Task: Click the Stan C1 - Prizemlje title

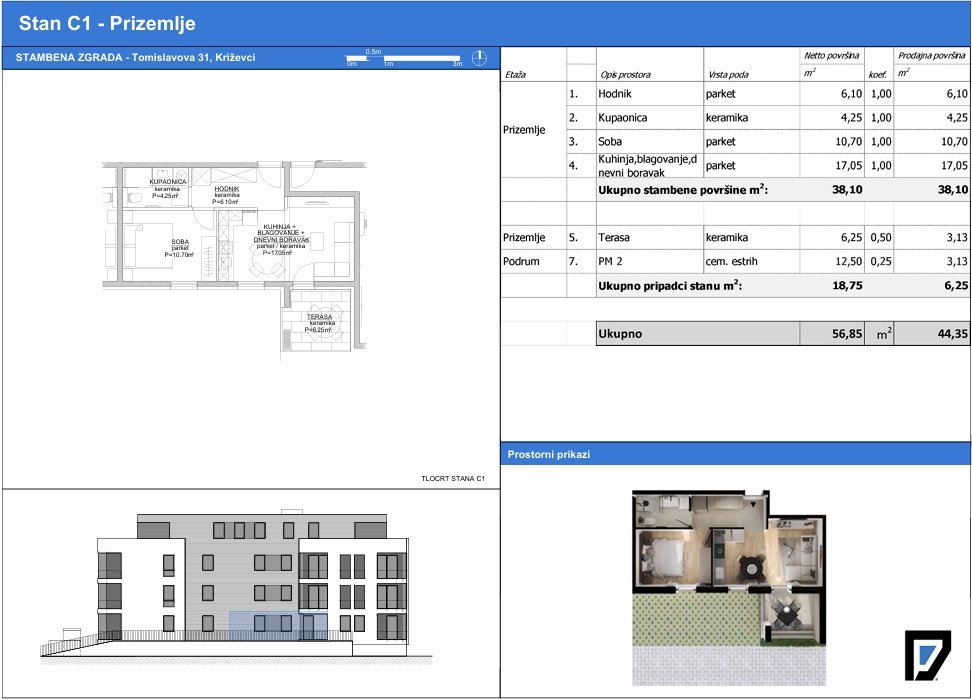Action: (x=107, y=24)
